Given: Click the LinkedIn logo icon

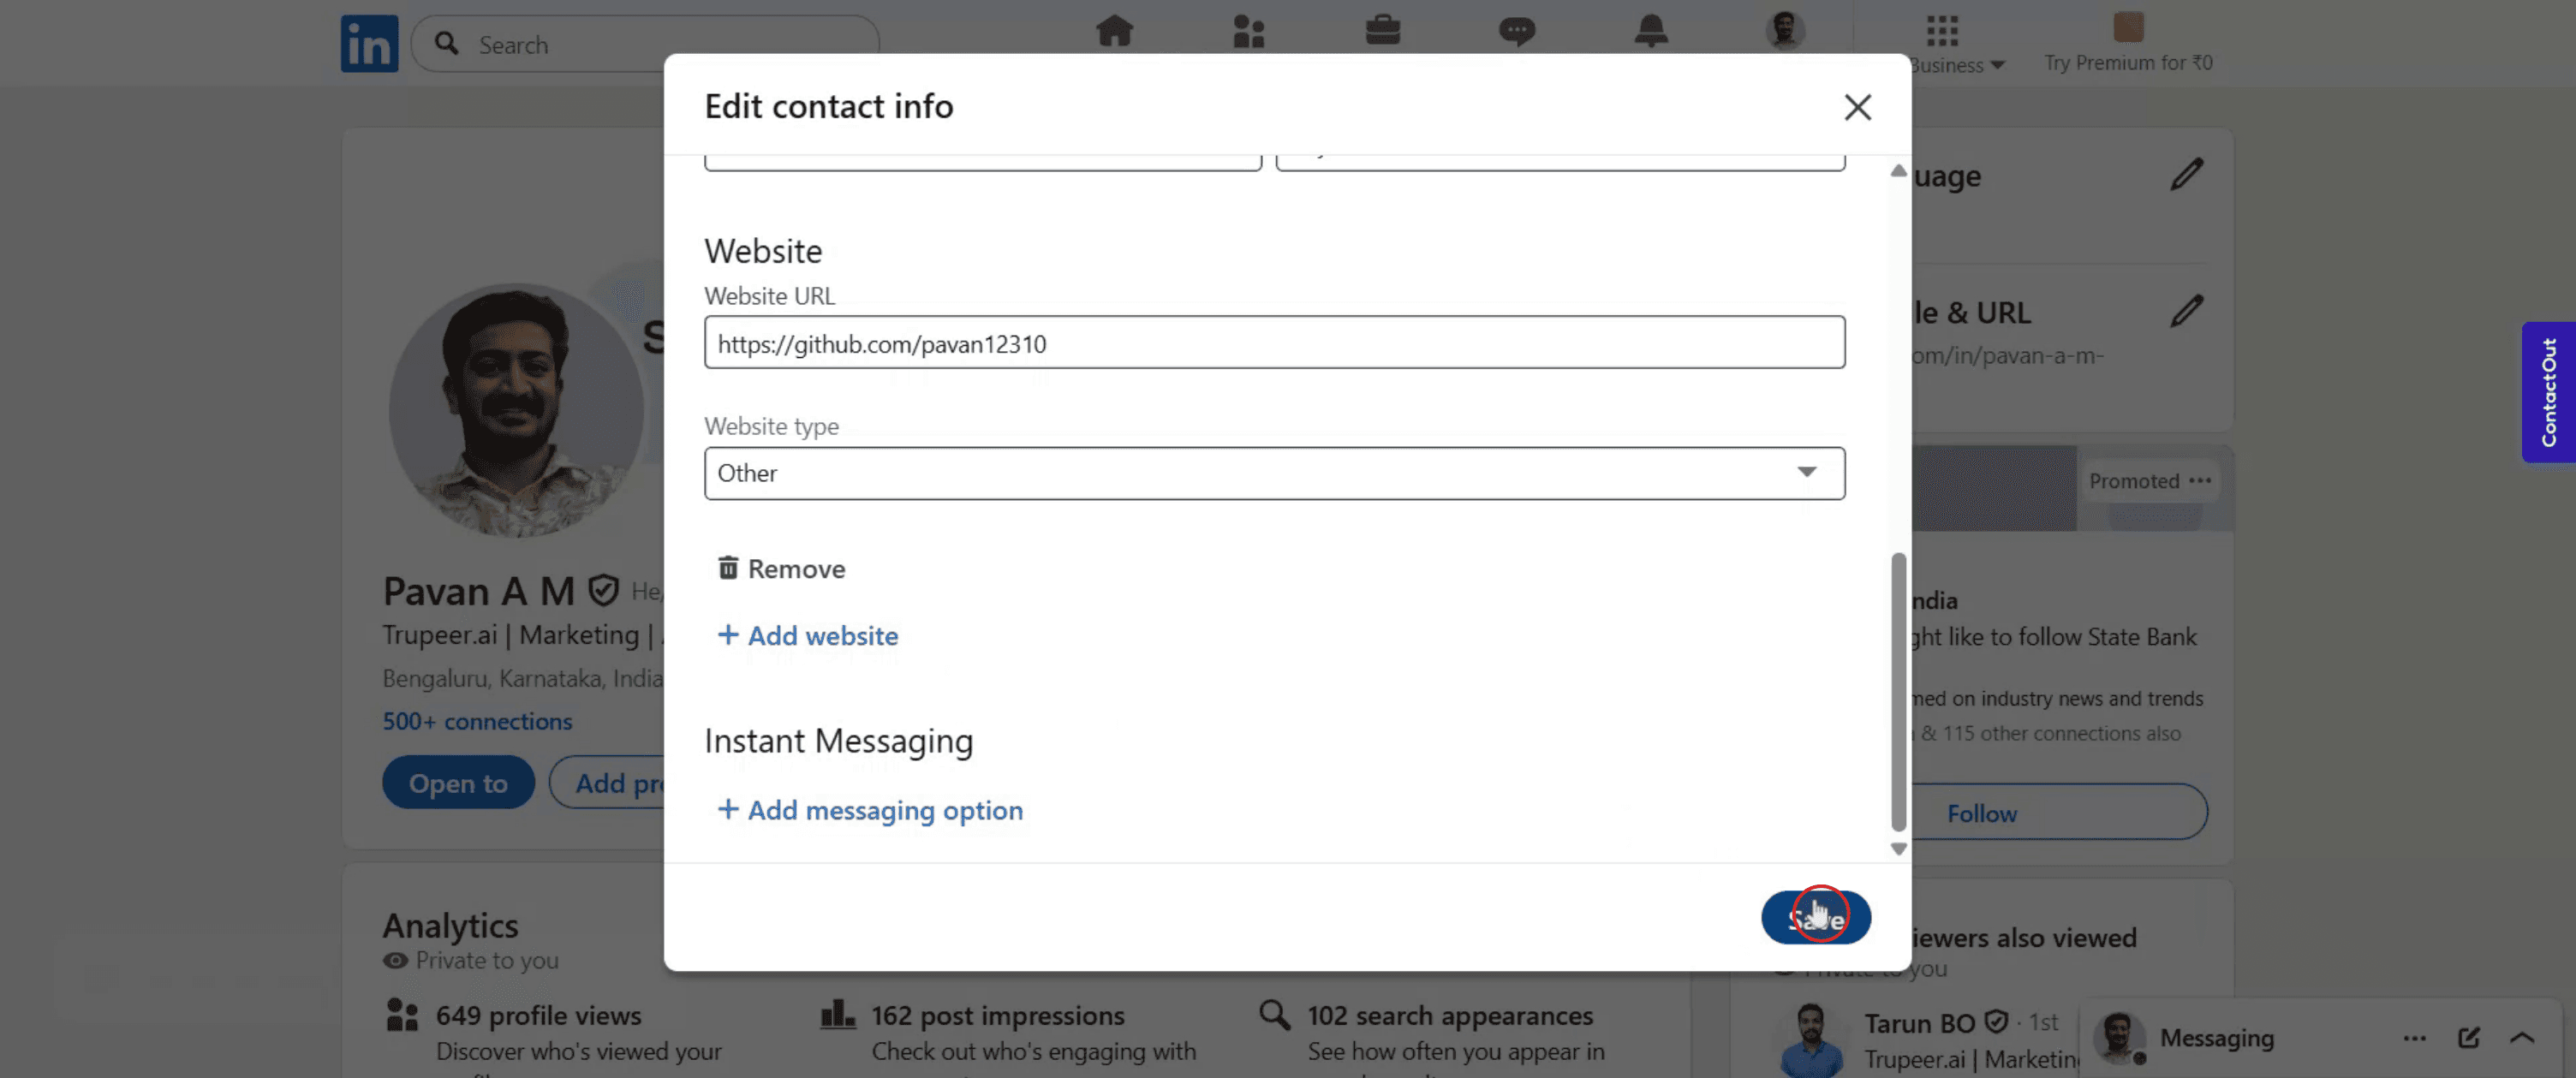Looking at the screenshot, I should pos(369,44).
